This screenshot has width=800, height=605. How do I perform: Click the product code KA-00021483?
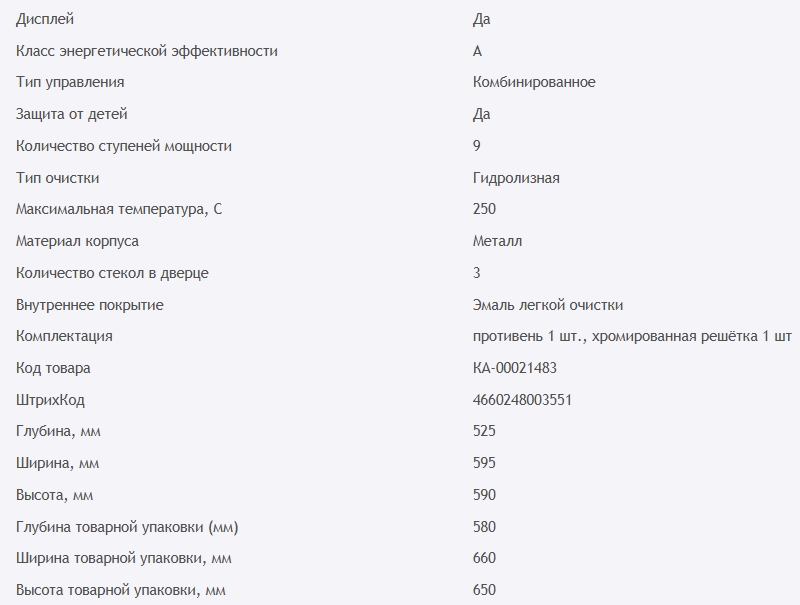(514, 368)
